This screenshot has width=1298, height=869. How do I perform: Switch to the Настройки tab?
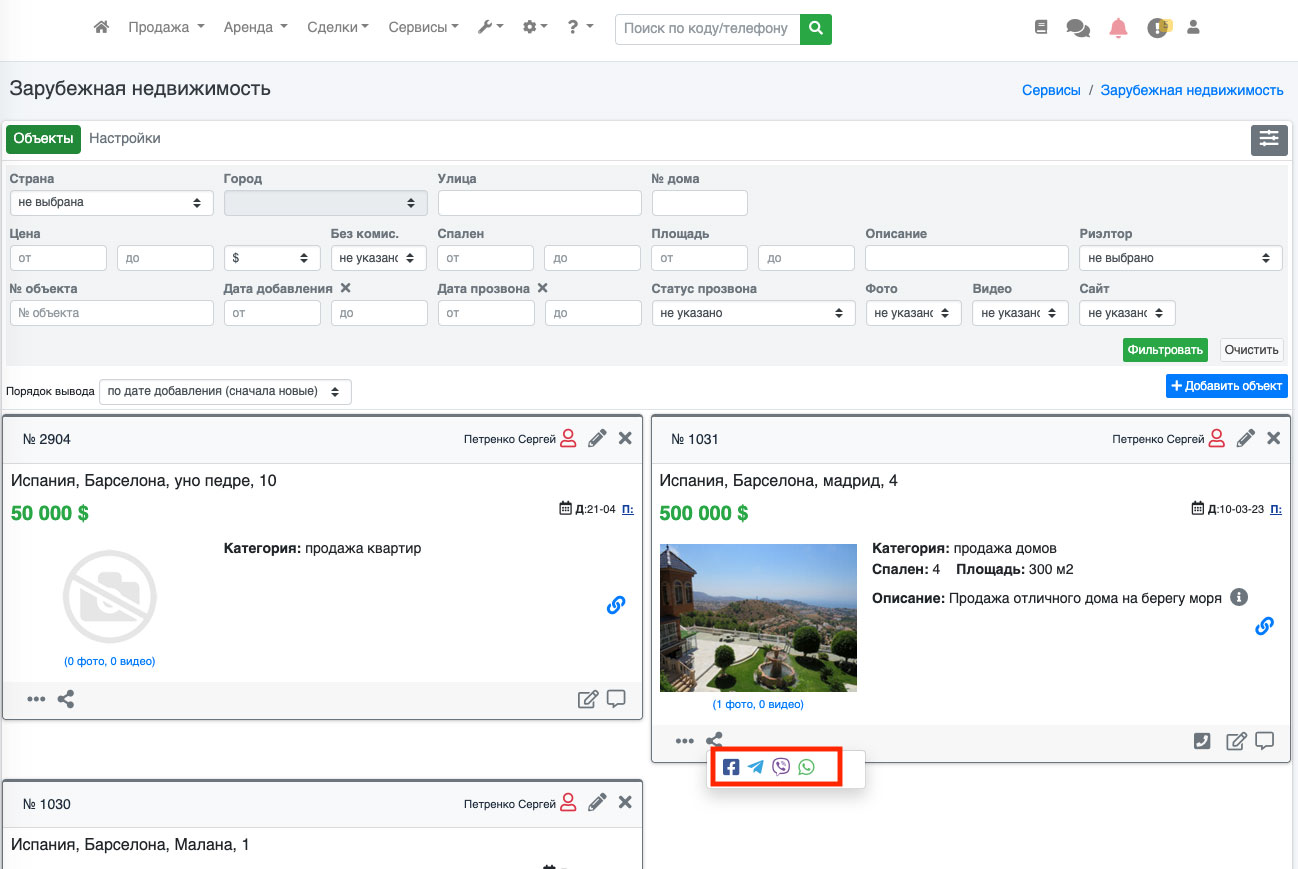(125, 139)
